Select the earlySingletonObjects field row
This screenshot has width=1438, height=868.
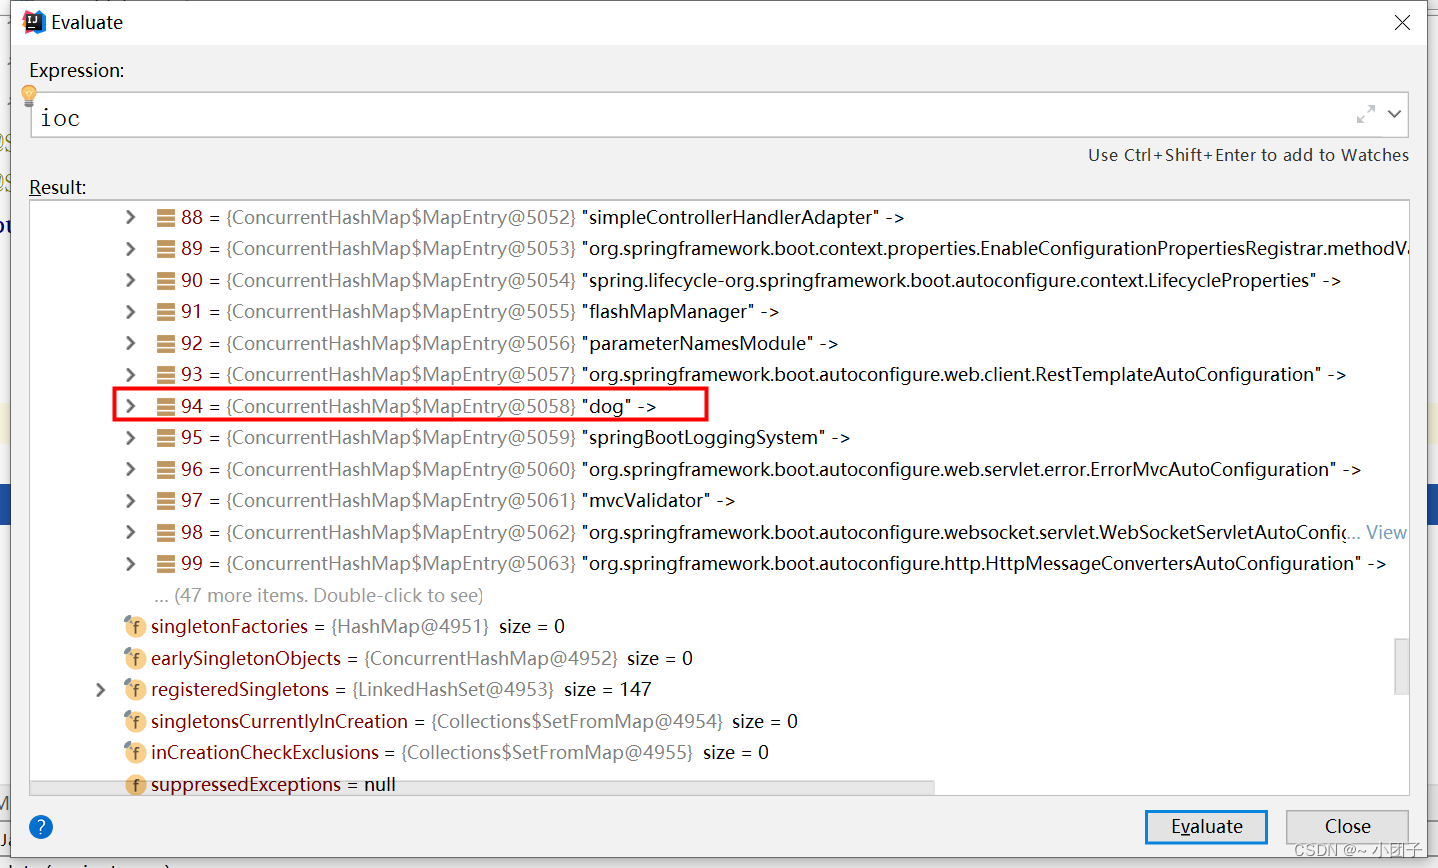pyautogui.click(x=408, y=658)
